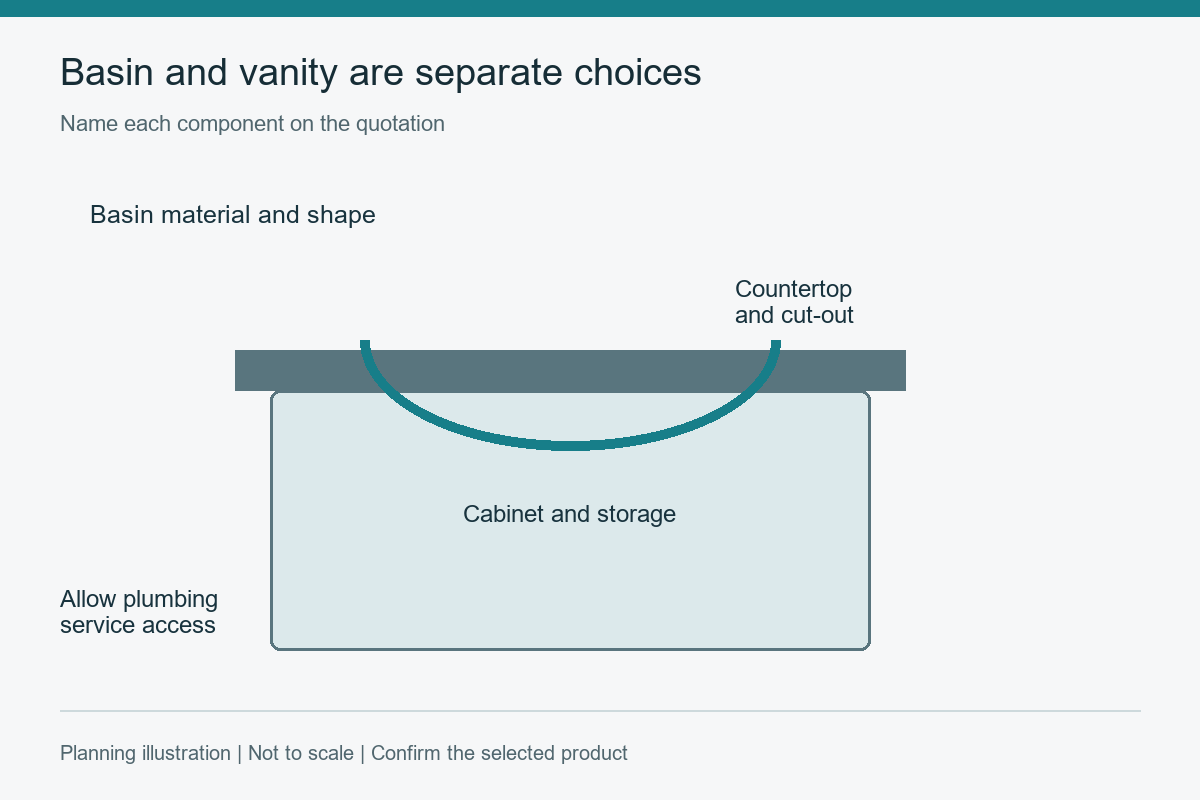Click the "Cabinet and storage" text
1200x800 pixels.
tap(570, 514)
